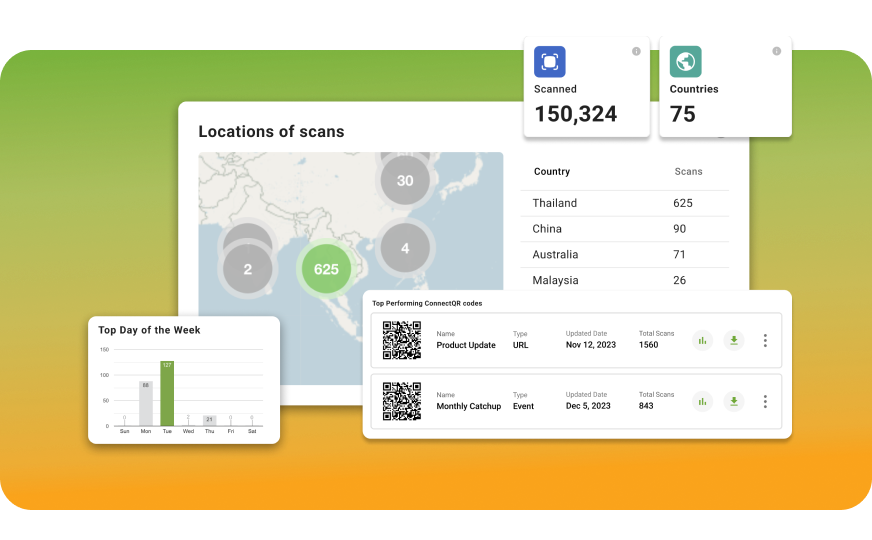
Task: Click the Top Day of the Week title
Action: pyautogui.click(x=149, y=330)
